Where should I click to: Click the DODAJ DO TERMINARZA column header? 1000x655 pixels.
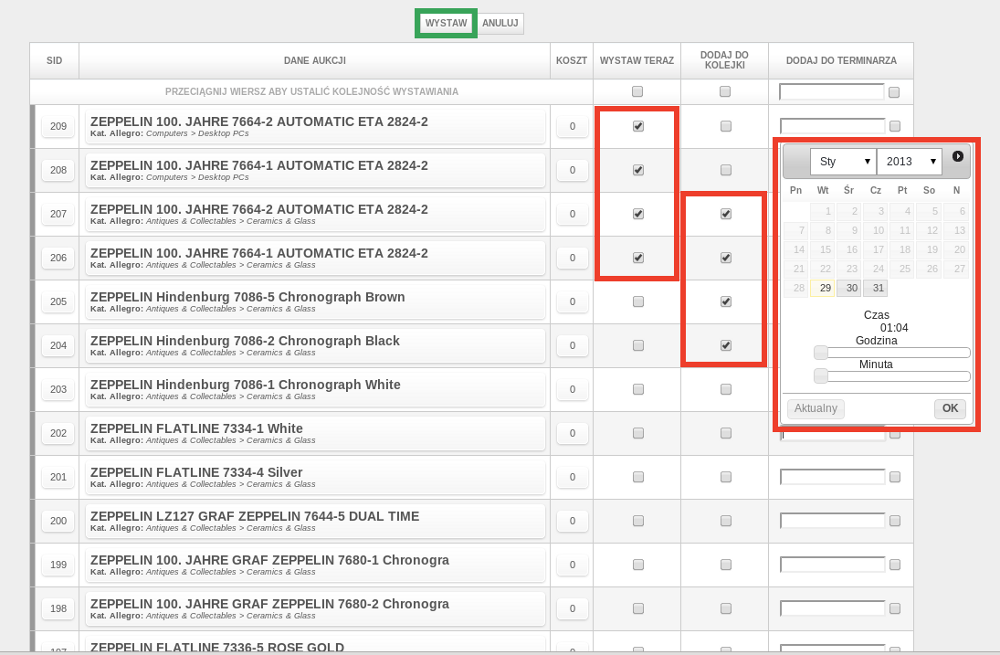[x=841, y=61]
